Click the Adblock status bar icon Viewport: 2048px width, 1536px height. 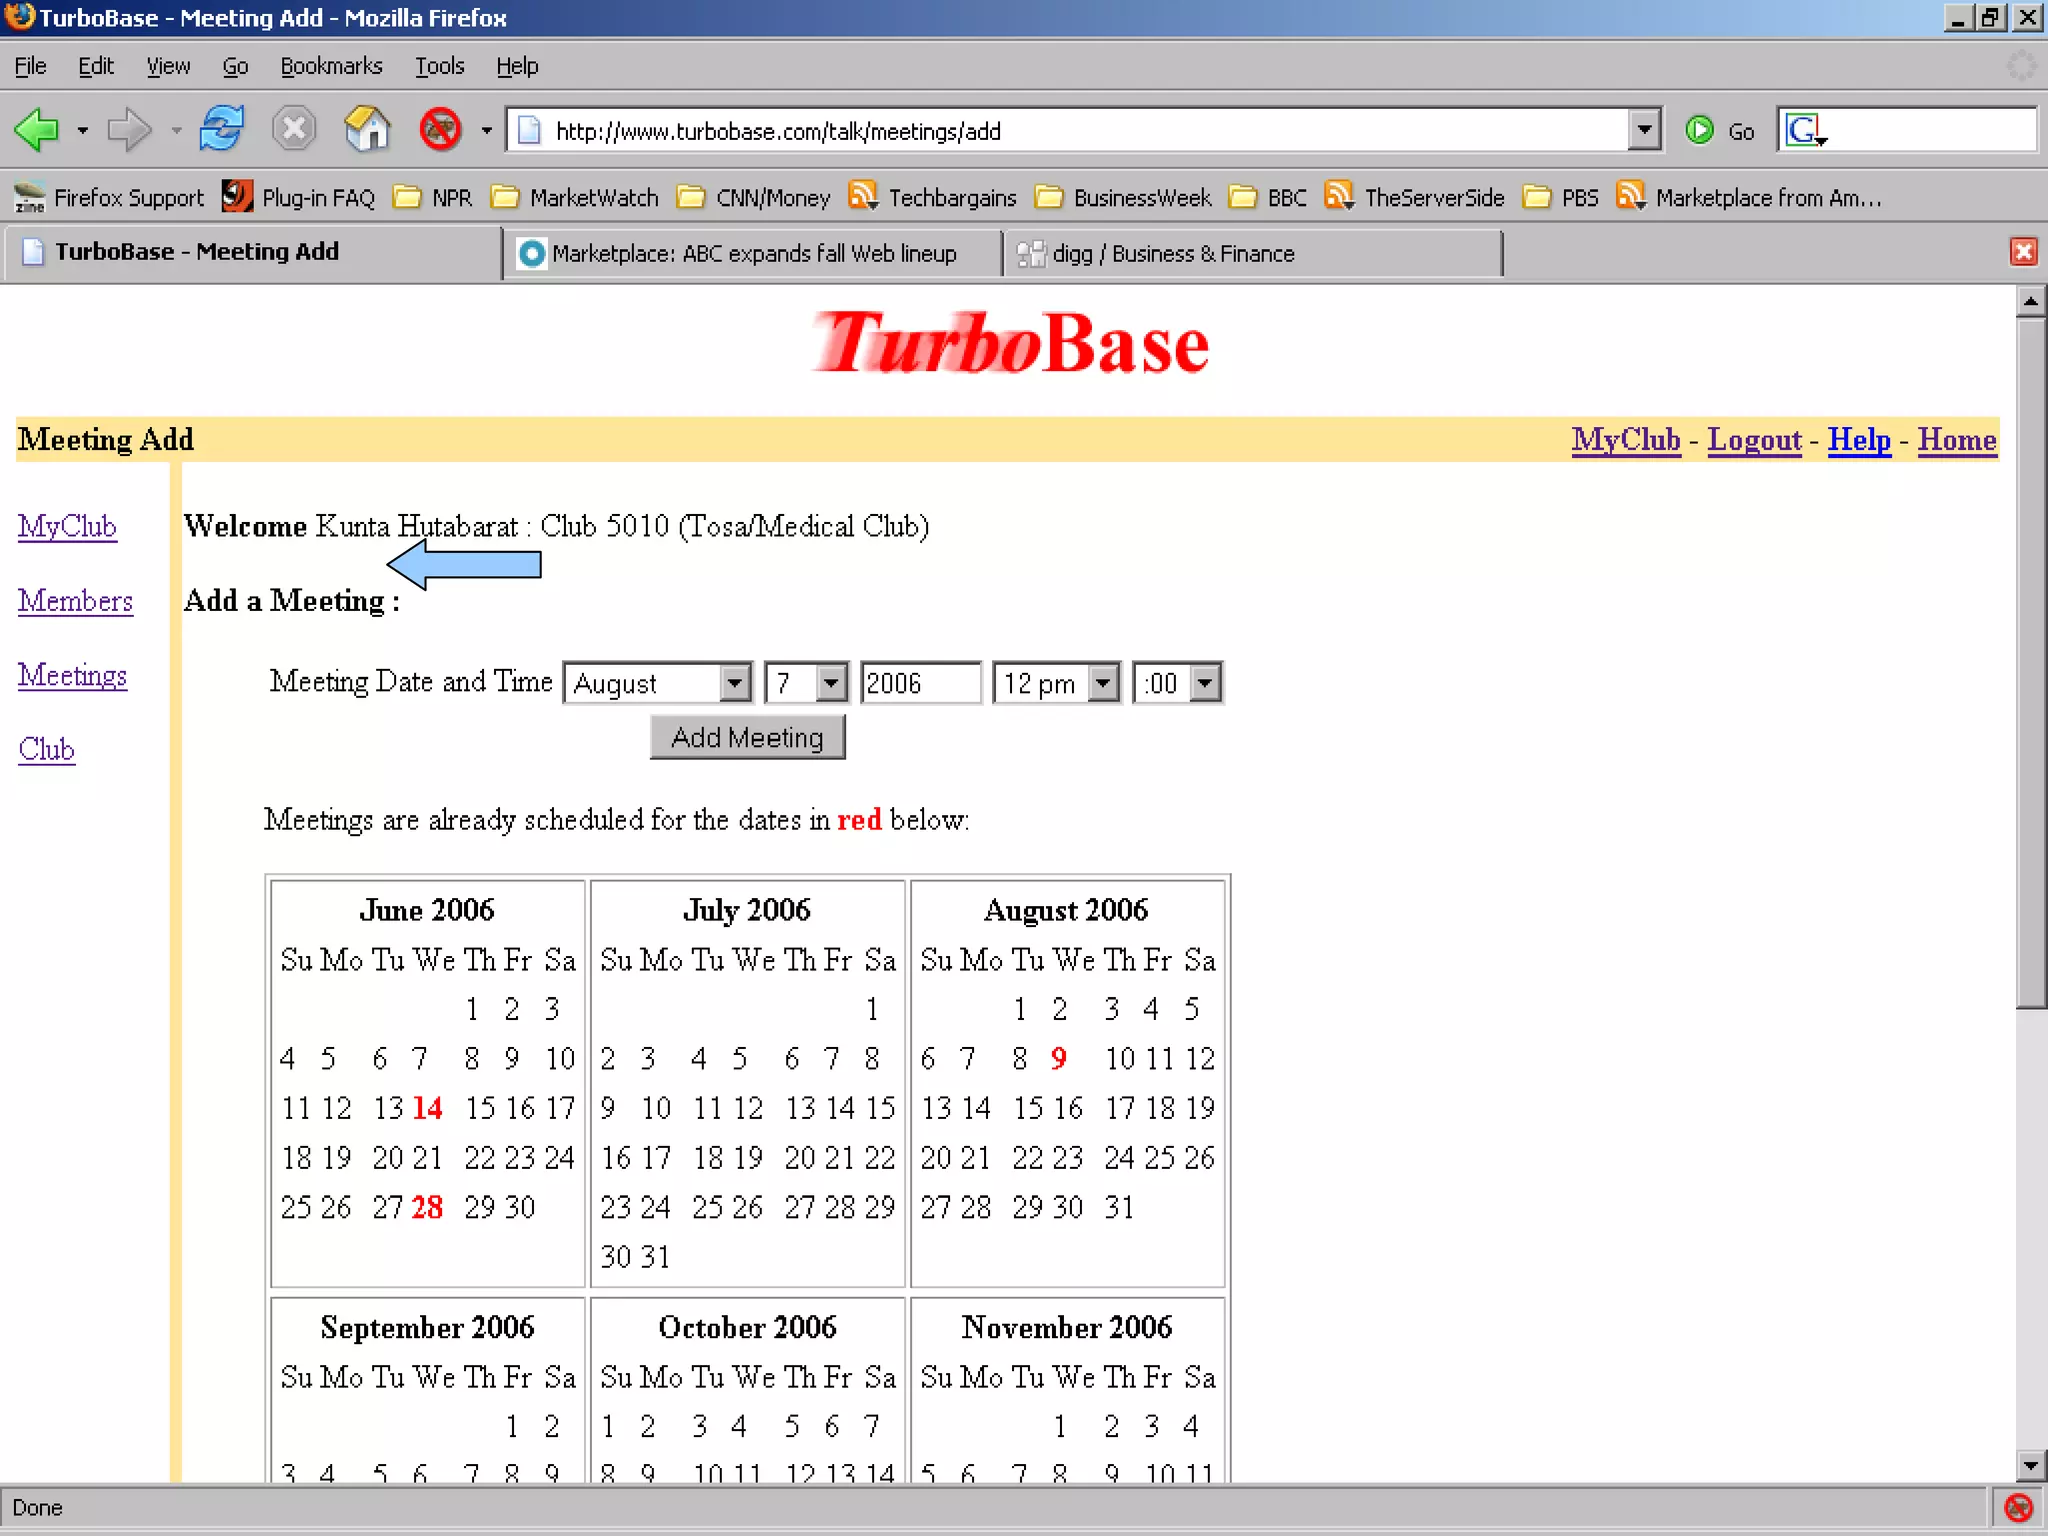2018,1507
